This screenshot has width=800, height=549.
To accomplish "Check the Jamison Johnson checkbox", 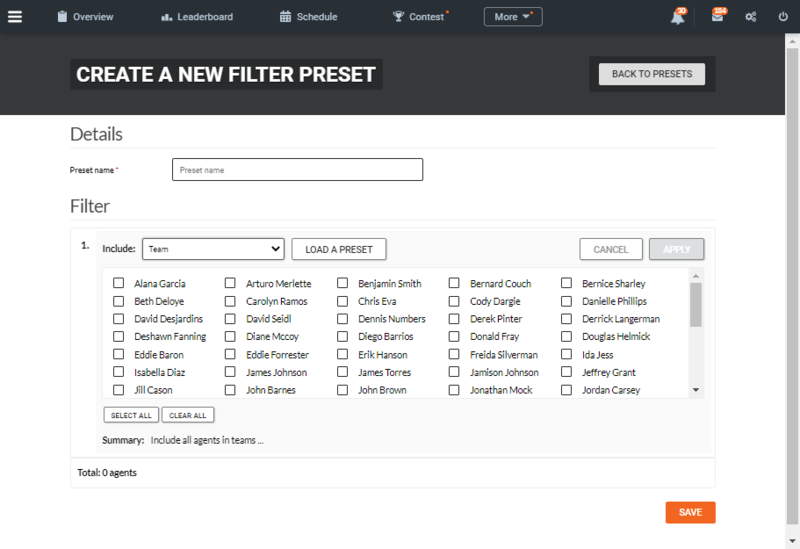I will pos(454,372).
